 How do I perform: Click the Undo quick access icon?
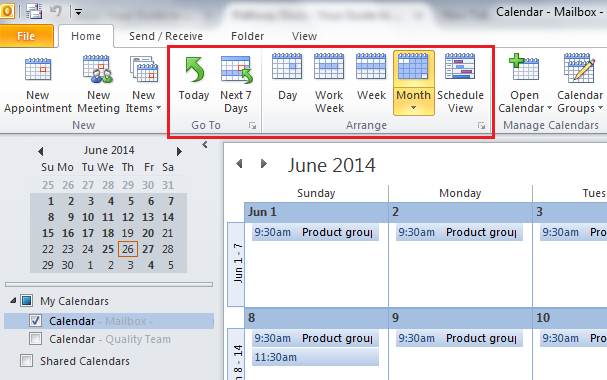(56, 11)
